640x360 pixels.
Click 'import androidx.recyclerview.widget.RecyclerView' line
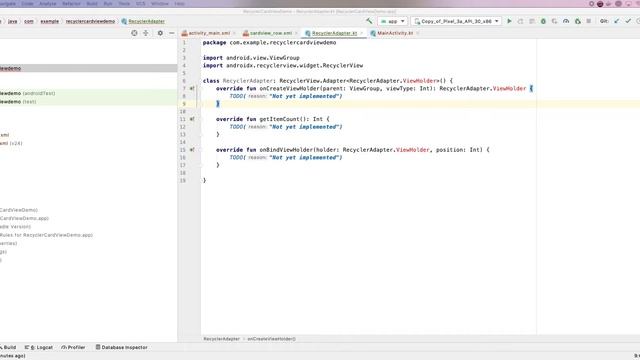point(283,65)
